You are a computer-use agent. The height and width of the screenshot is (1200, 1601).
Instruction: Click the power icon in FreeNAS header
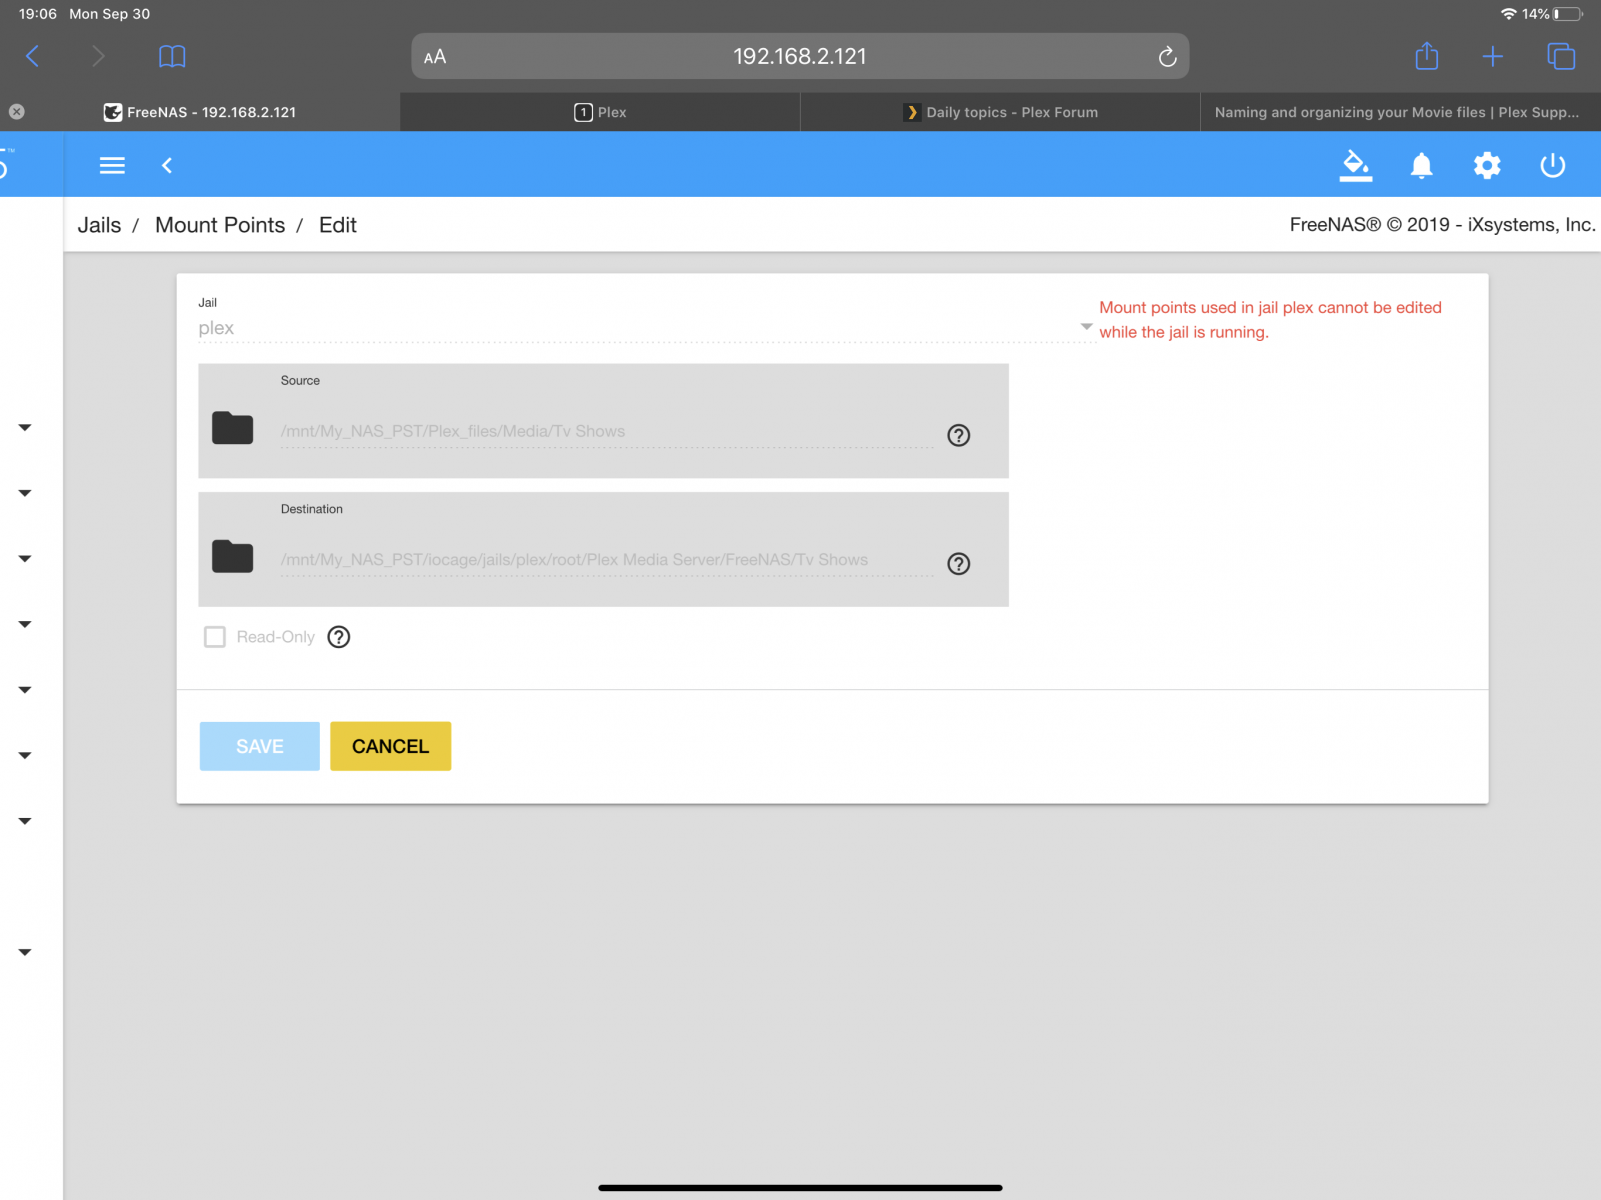point(1552,165)
